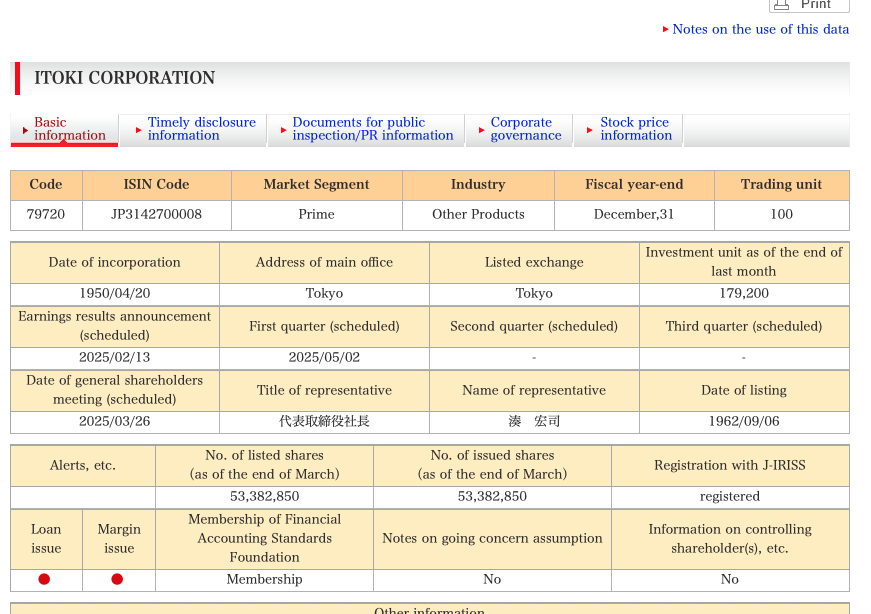Select ISIN code JP3142700008

click(x=157, y=214)
